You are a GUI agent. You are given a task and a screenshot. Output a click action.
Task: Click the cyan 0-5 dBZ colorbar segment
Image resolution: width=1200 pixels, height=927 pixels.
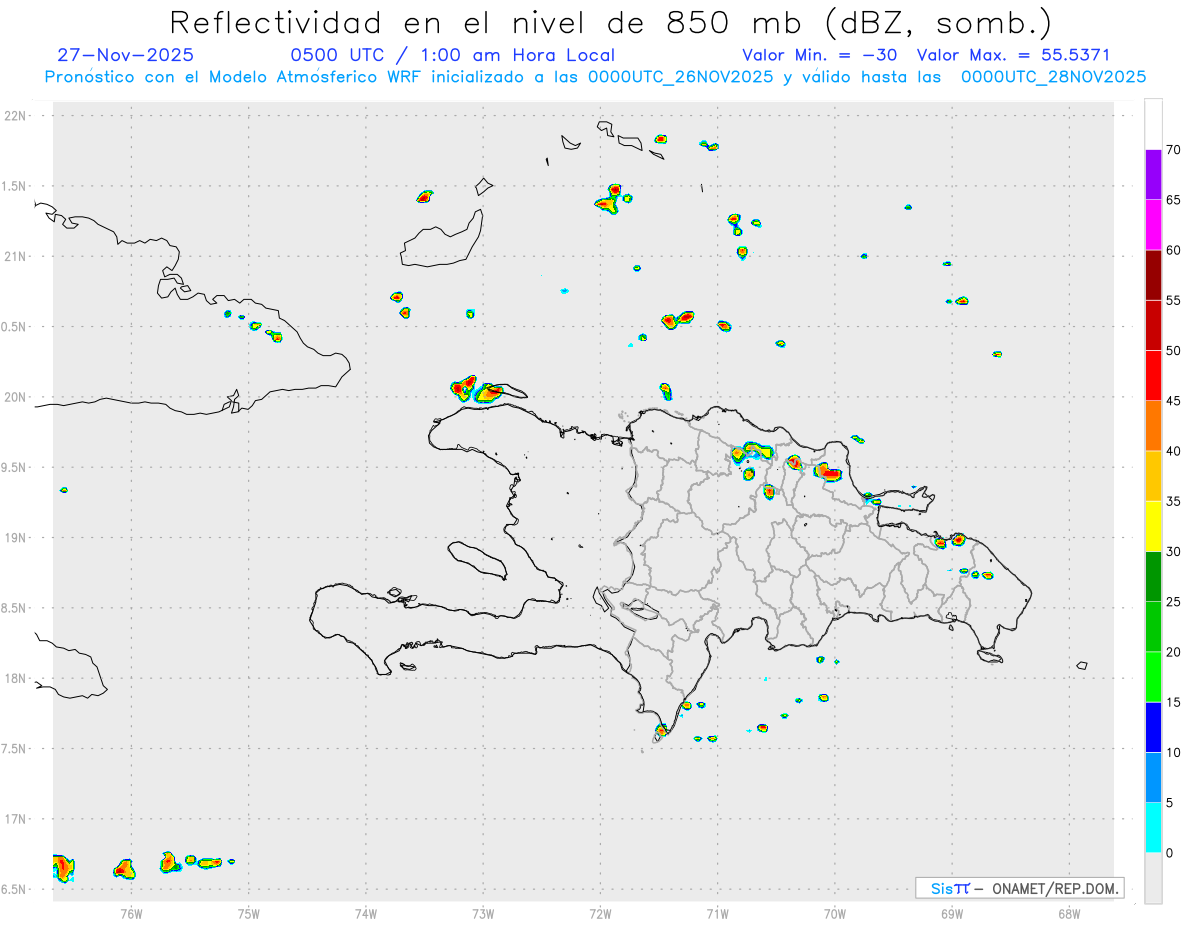click(x=1153, y=828)
